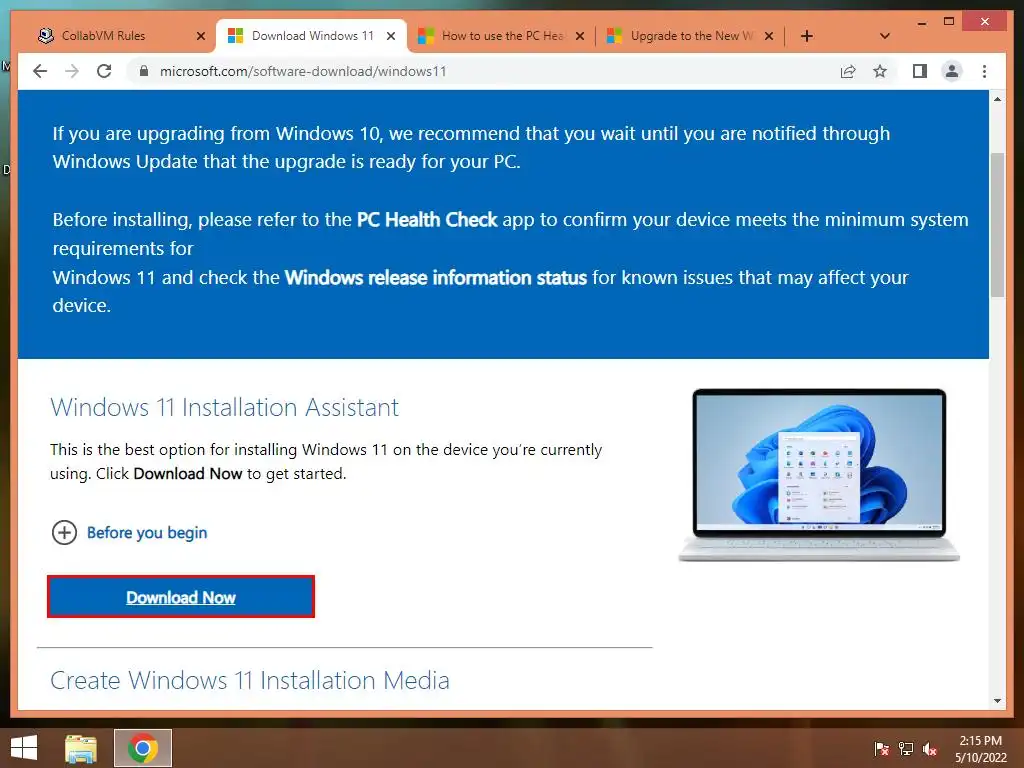Image resolution: width=1024 pixels, height=768 pixels.
Task: Click the Create Windows 11 Installation Media heading
Action: pos(249,680)
